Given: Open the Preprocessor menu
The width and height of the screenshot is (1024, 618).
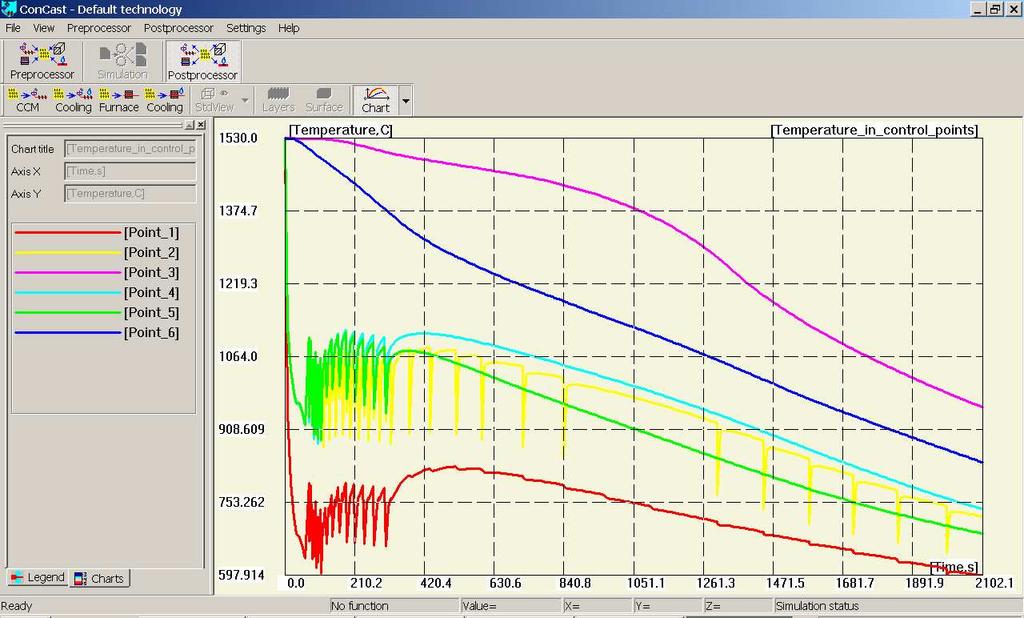Looking at the screenshot, I should (x=99, y=28).
